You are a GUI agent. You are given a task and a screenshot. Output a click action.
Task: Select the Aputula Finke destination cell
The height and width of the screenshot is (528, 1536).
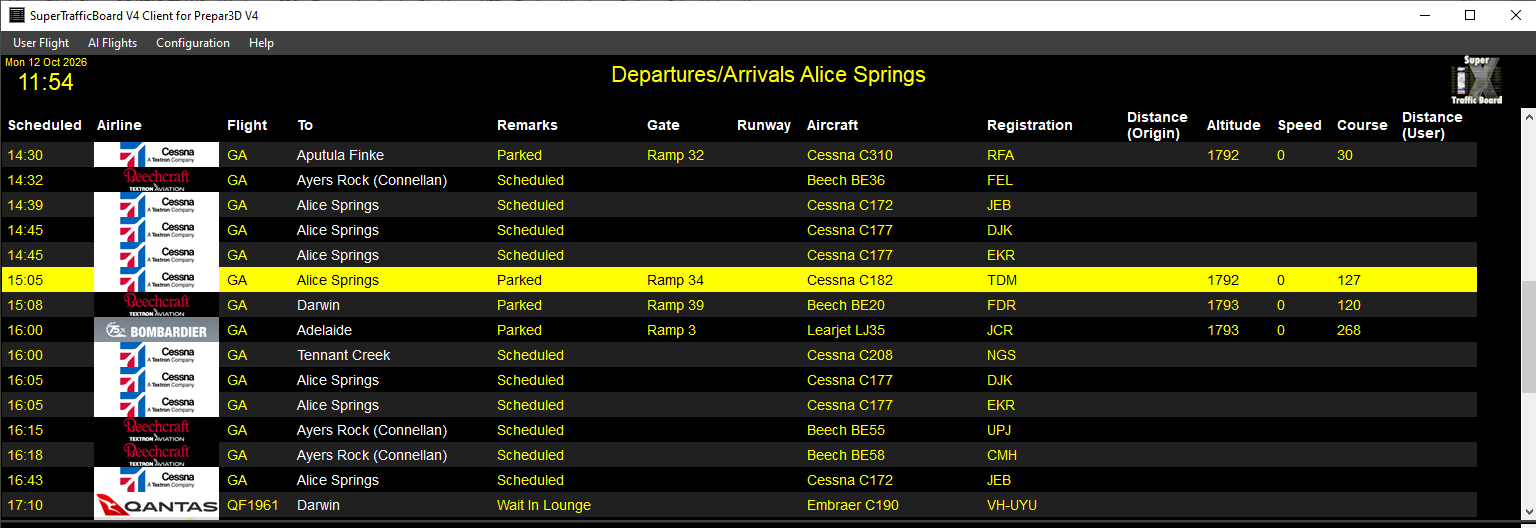(340, 155)
